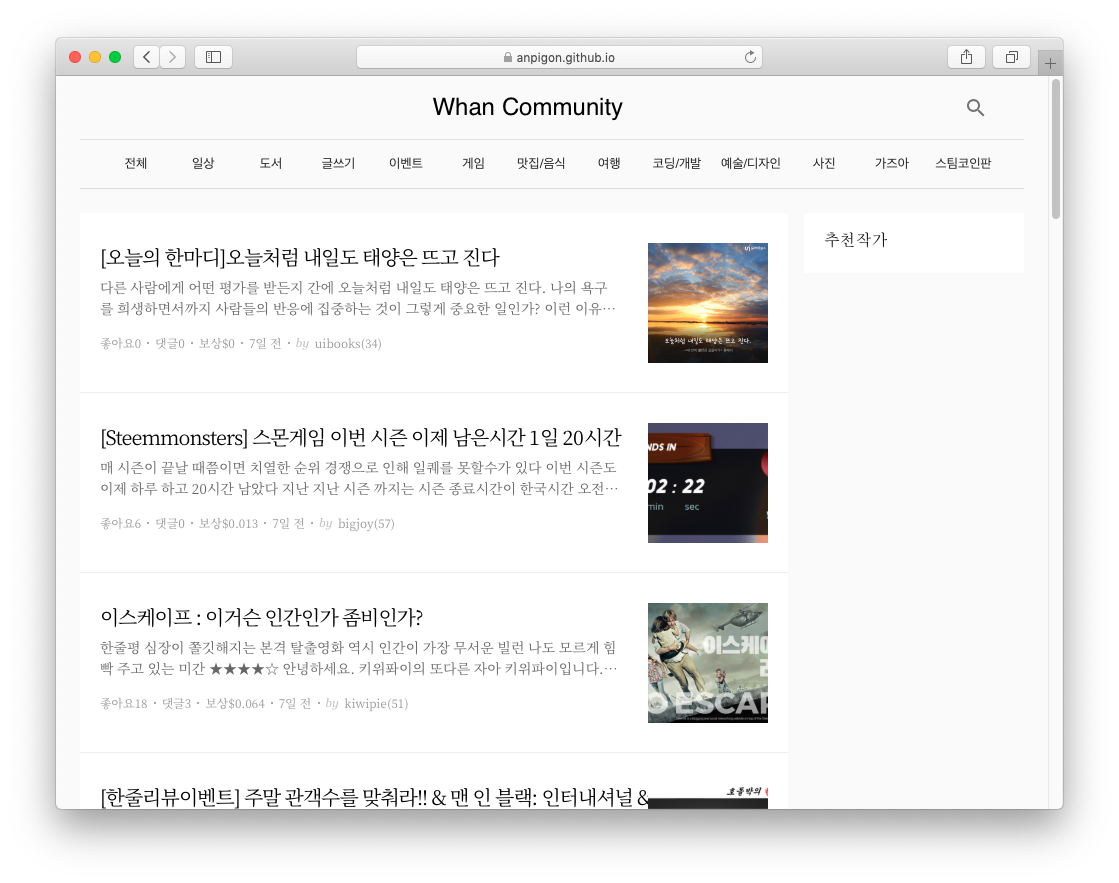Reload the page using the refresh icon
1119x883 pixels.
(750, 57)
